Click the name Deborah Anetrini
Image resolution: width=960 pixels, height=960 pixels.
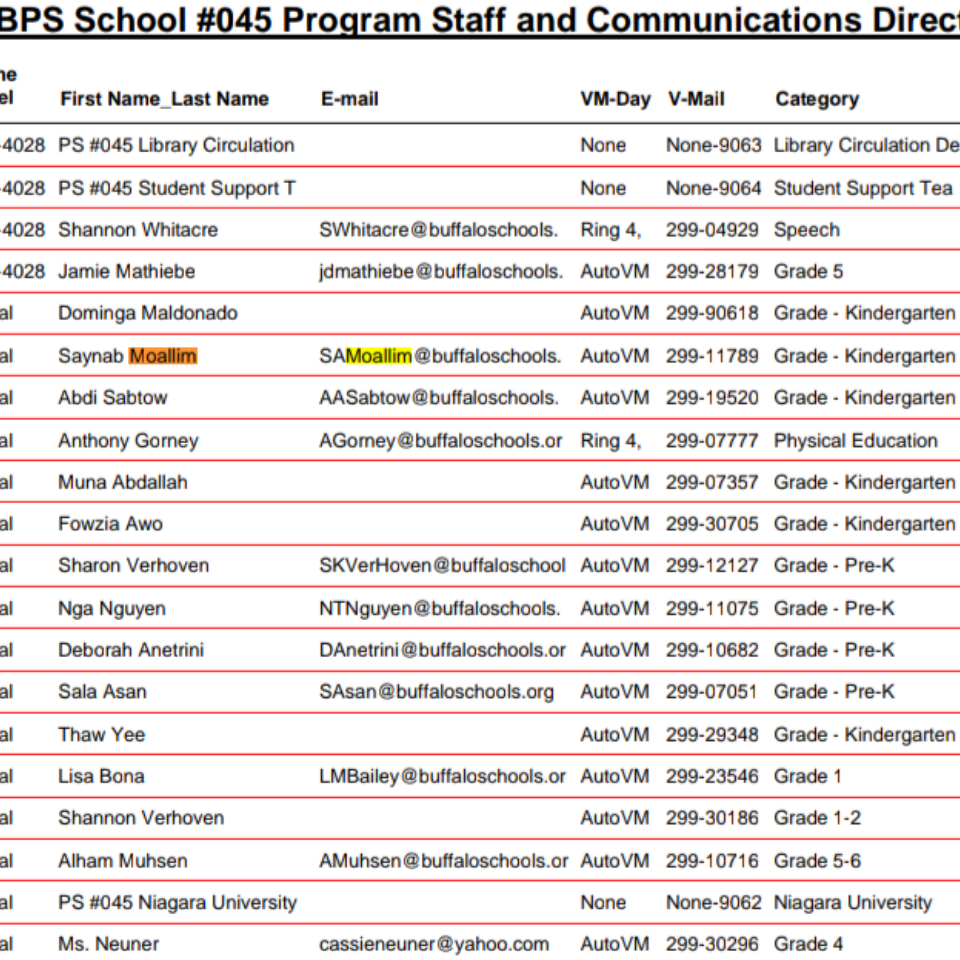131,650
